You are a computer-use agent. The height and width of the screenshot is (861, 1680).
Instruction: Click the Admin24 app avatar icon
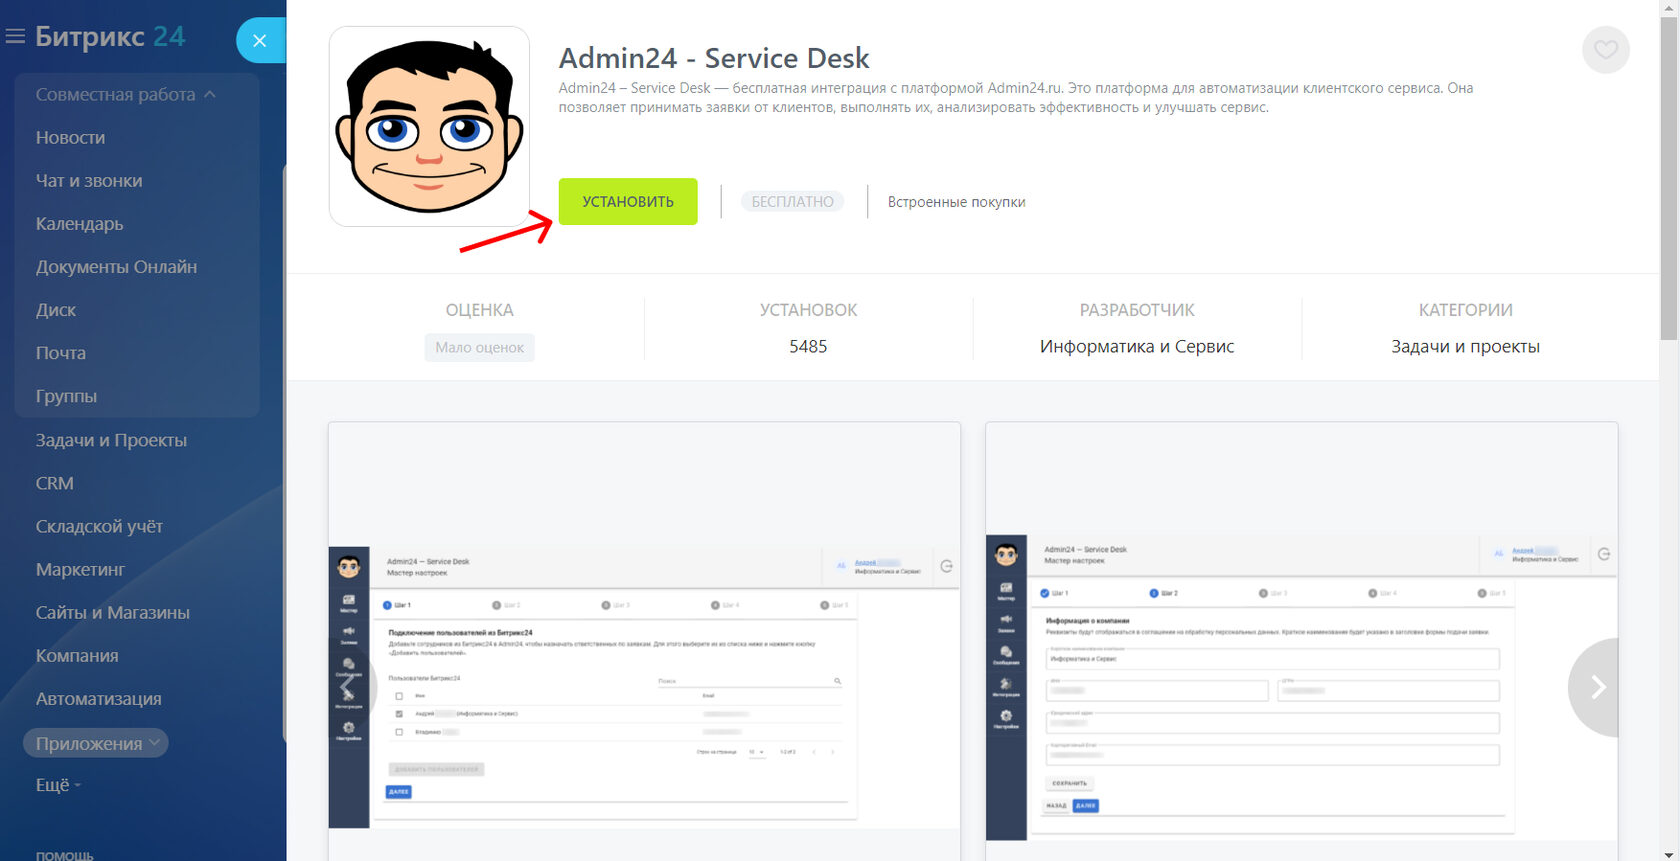[x=429, y=126]
